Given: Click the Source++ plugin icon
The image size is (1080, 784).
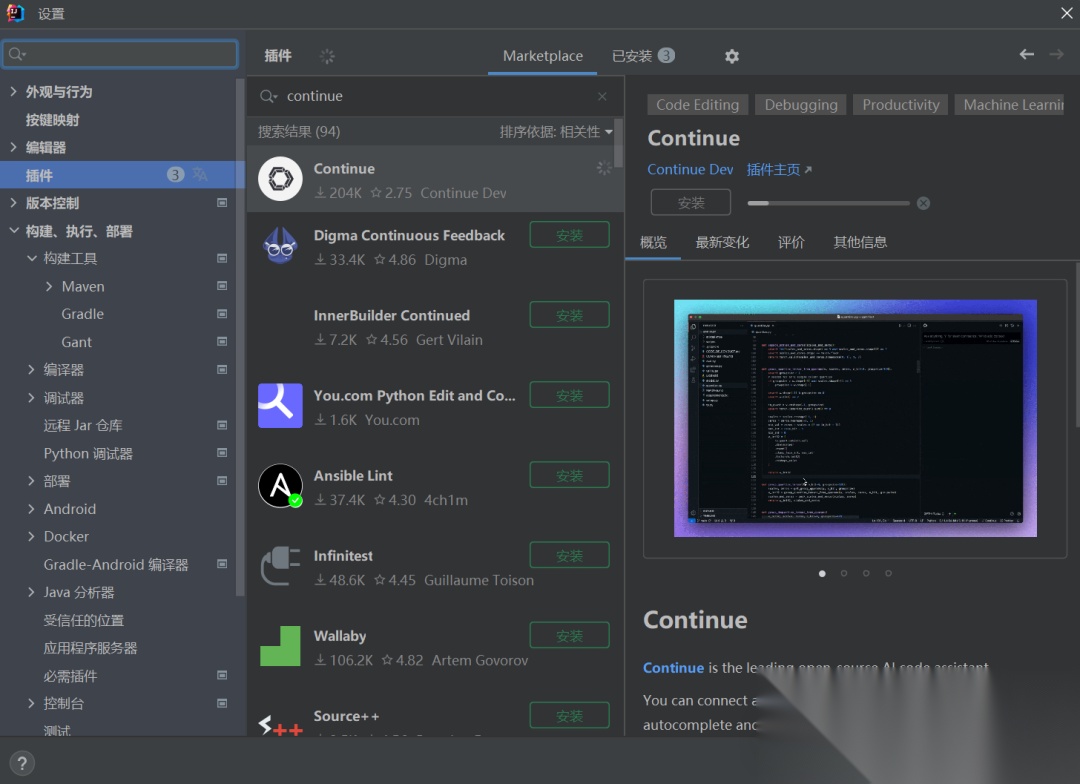Looking at the screenshot, I should (x=280, y=725).
